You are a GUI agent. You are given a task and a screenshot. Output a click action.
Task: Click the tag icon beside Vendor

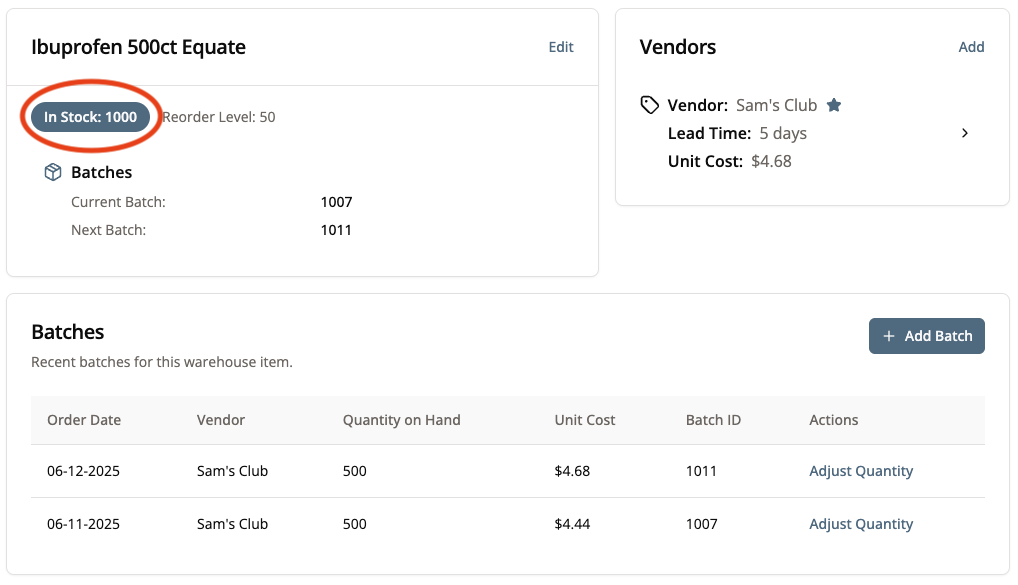[x=650, y=105]
